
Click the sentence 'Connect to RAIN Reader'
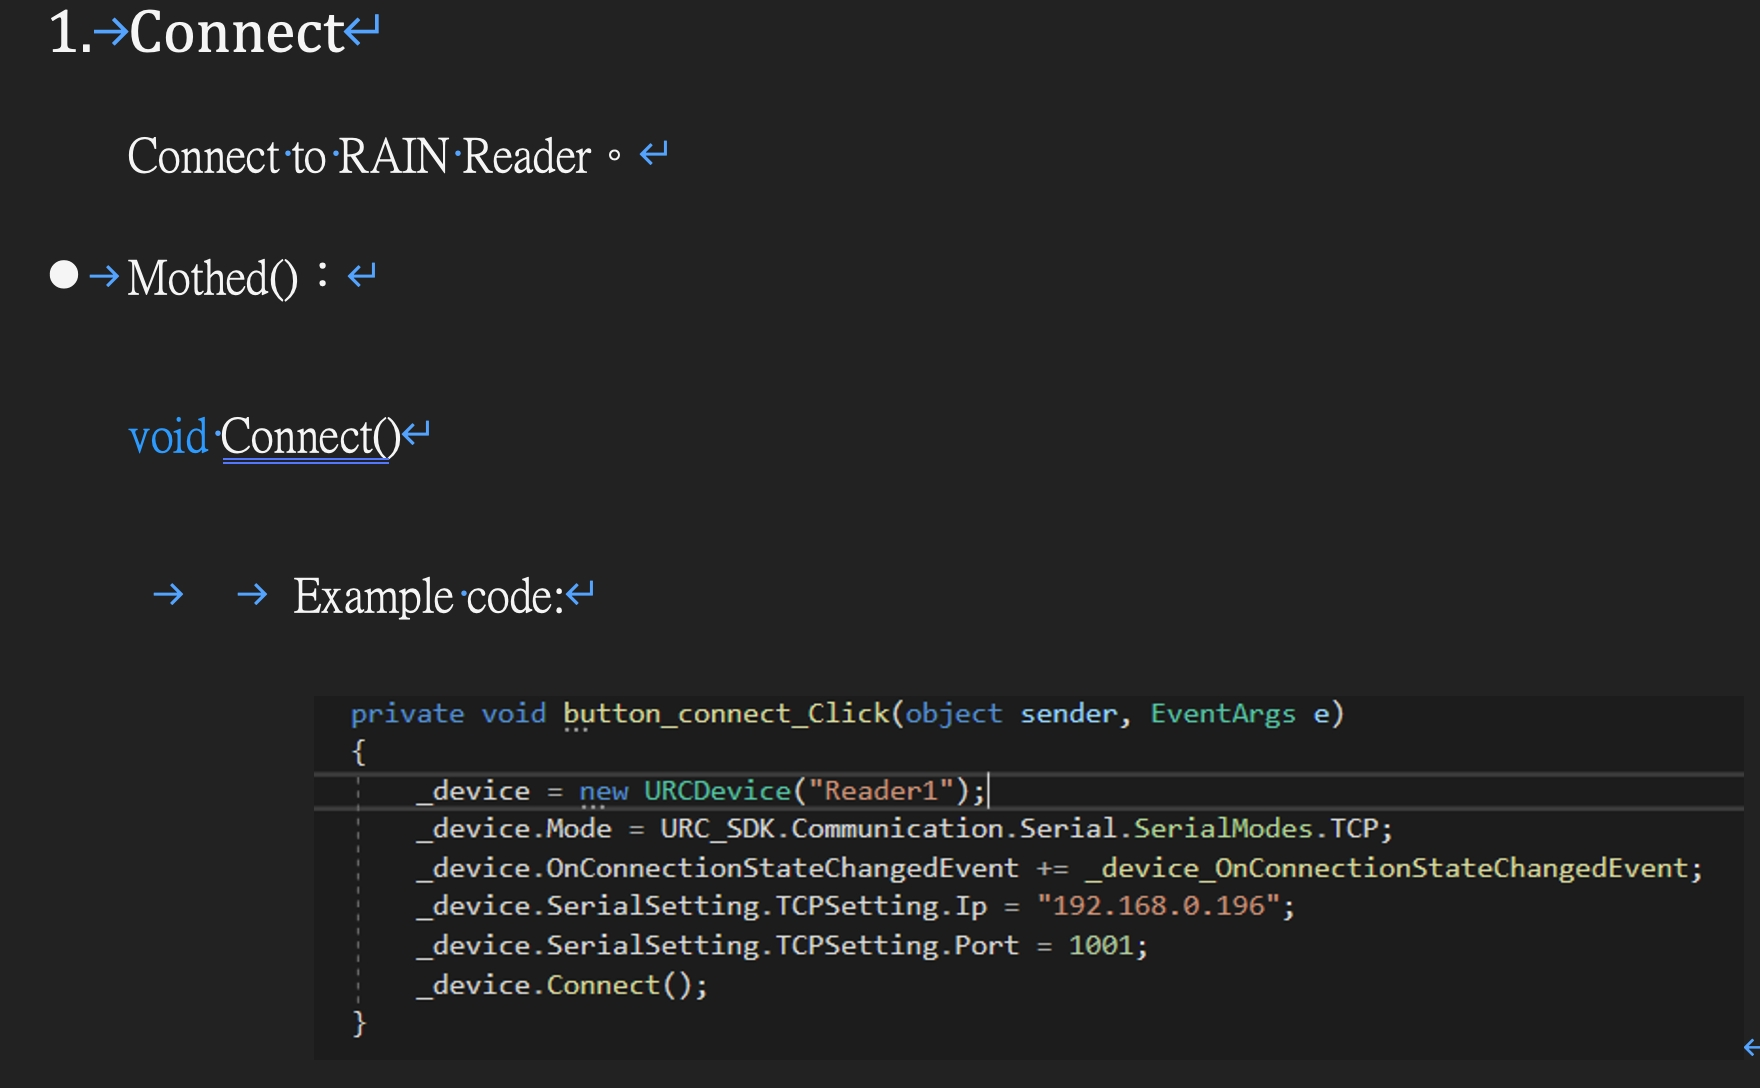coord(359,156)
